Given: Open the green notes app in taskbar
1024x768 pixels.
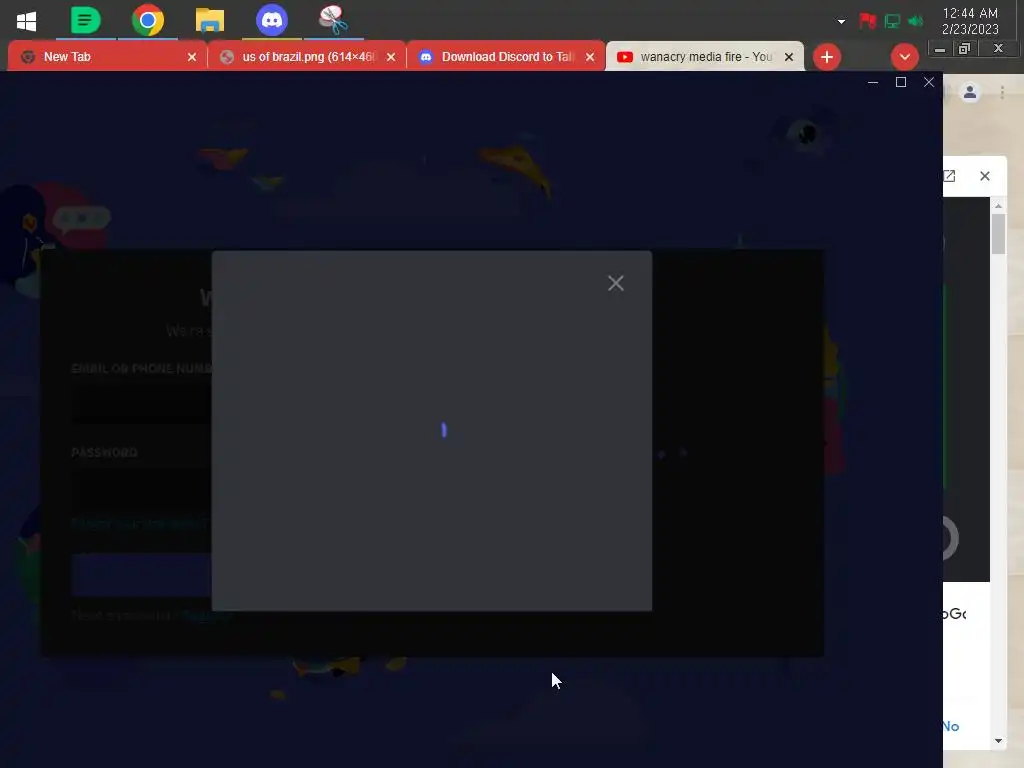Looking at the screenshot, I should point(86,20).
